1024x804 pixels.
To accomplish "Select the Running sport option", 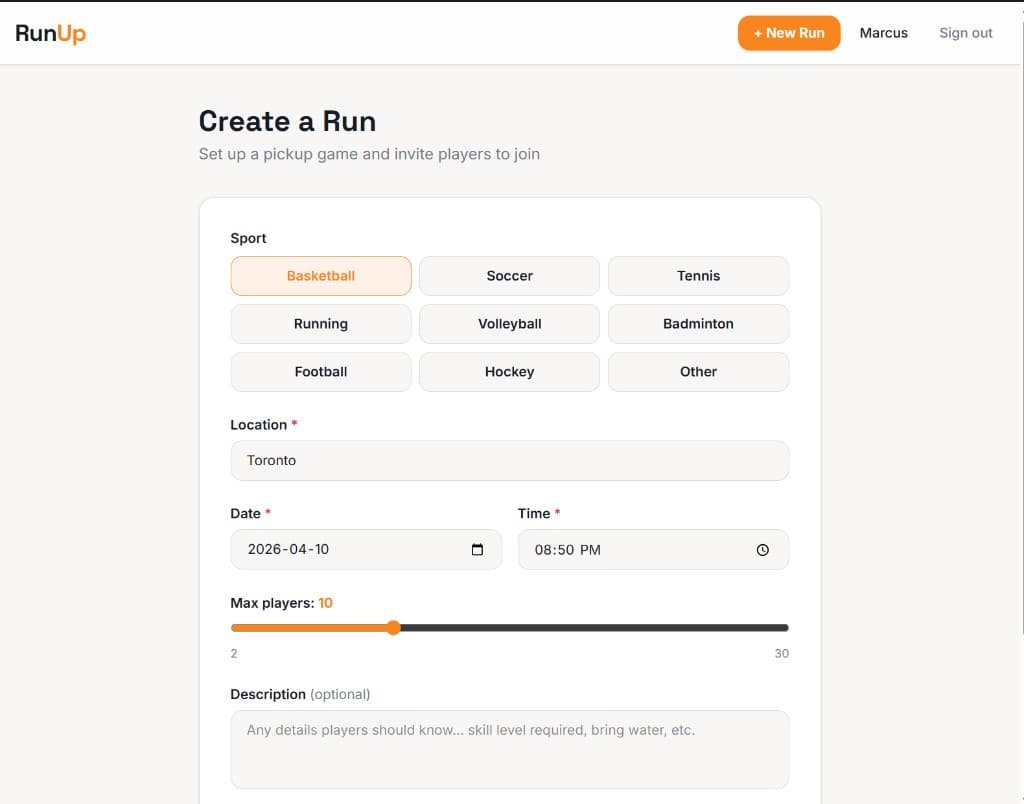I will [x=320, y=323].
